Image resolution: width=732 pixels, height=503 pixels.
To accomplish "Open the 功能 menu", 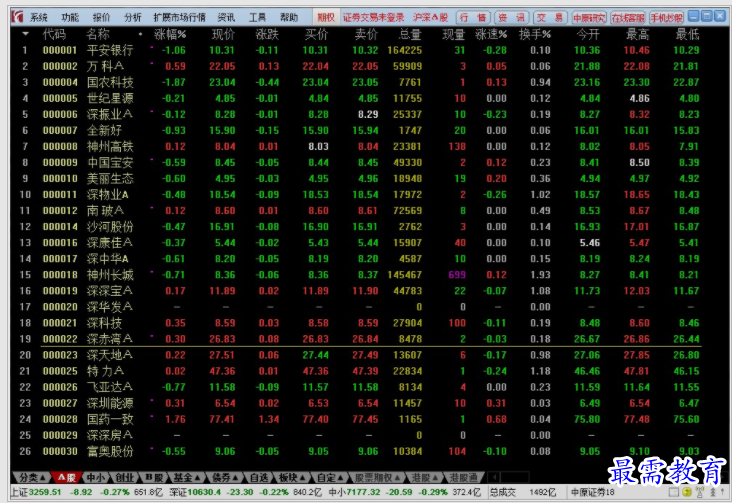I will pos(70,18).
